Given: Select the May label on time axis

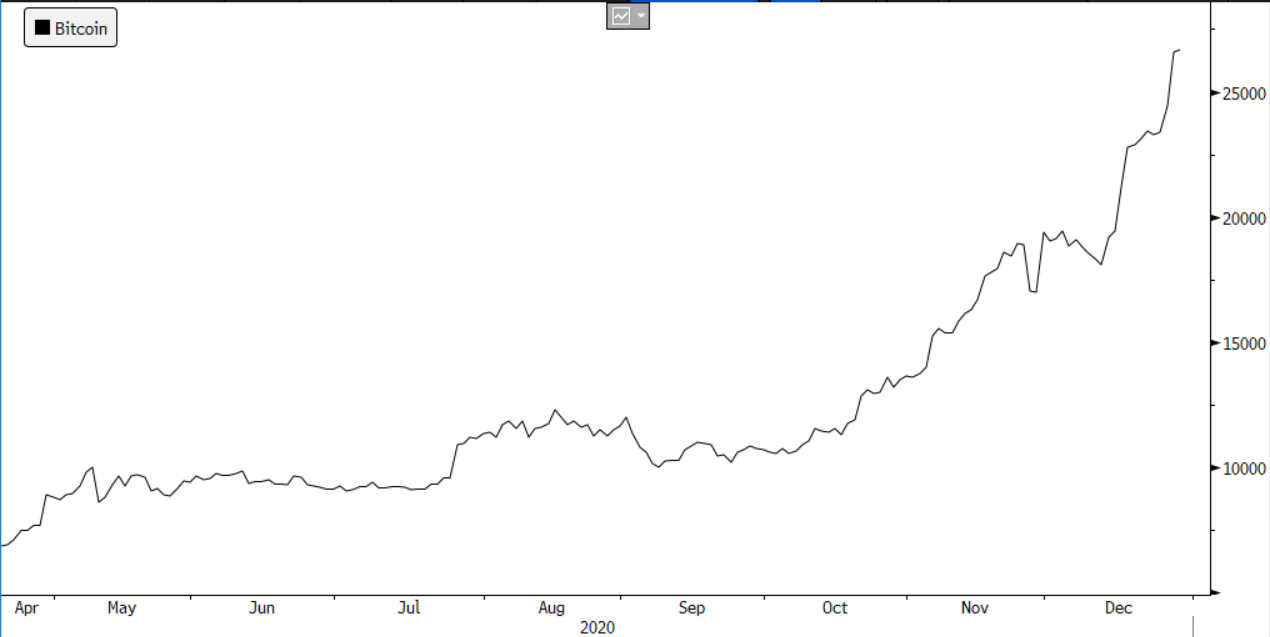Looking at the screenshot, I should click(x=121, y=608).
